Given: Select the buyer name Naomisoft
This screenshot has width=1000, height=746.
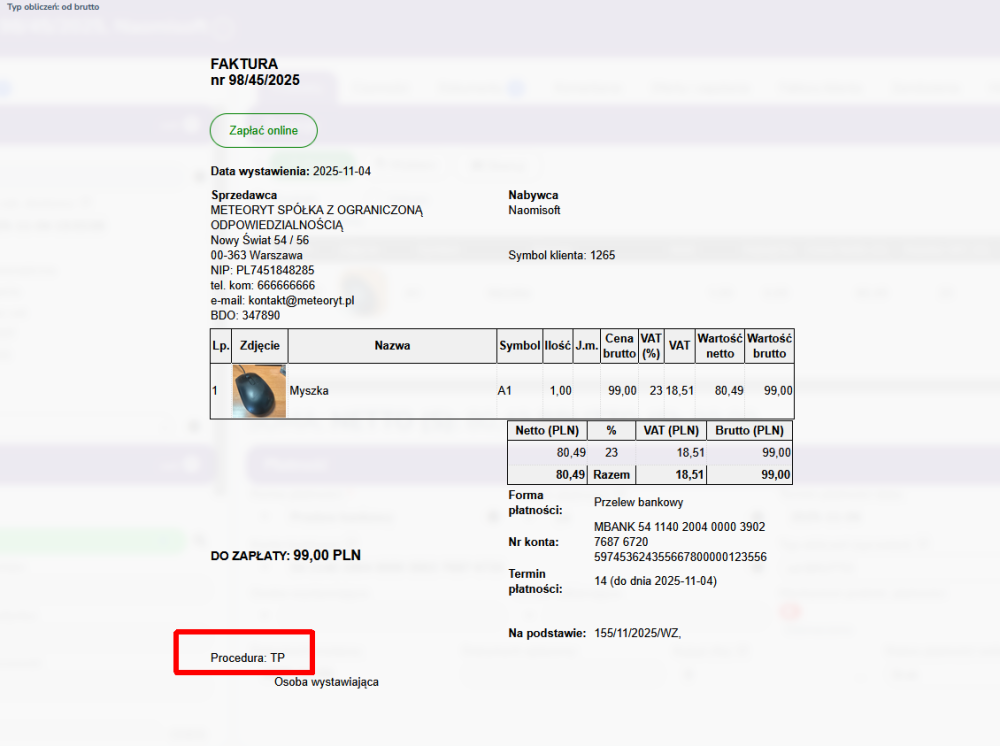Looking at the screenshot, I should point(534,210).
